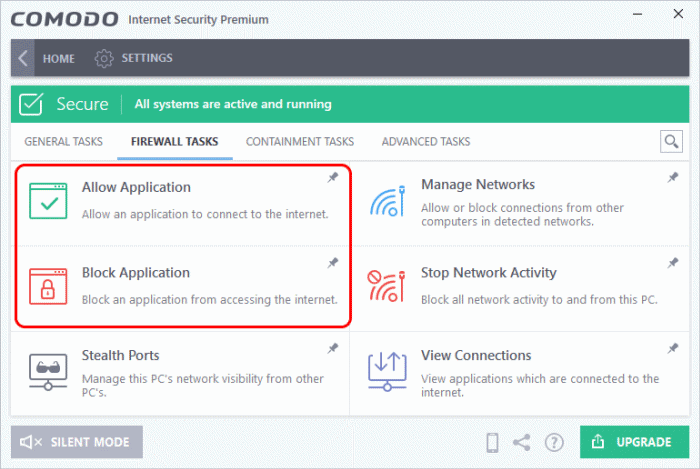Open the Block Application task title
This screenshot has height=469, width=700.
point(136,272)
